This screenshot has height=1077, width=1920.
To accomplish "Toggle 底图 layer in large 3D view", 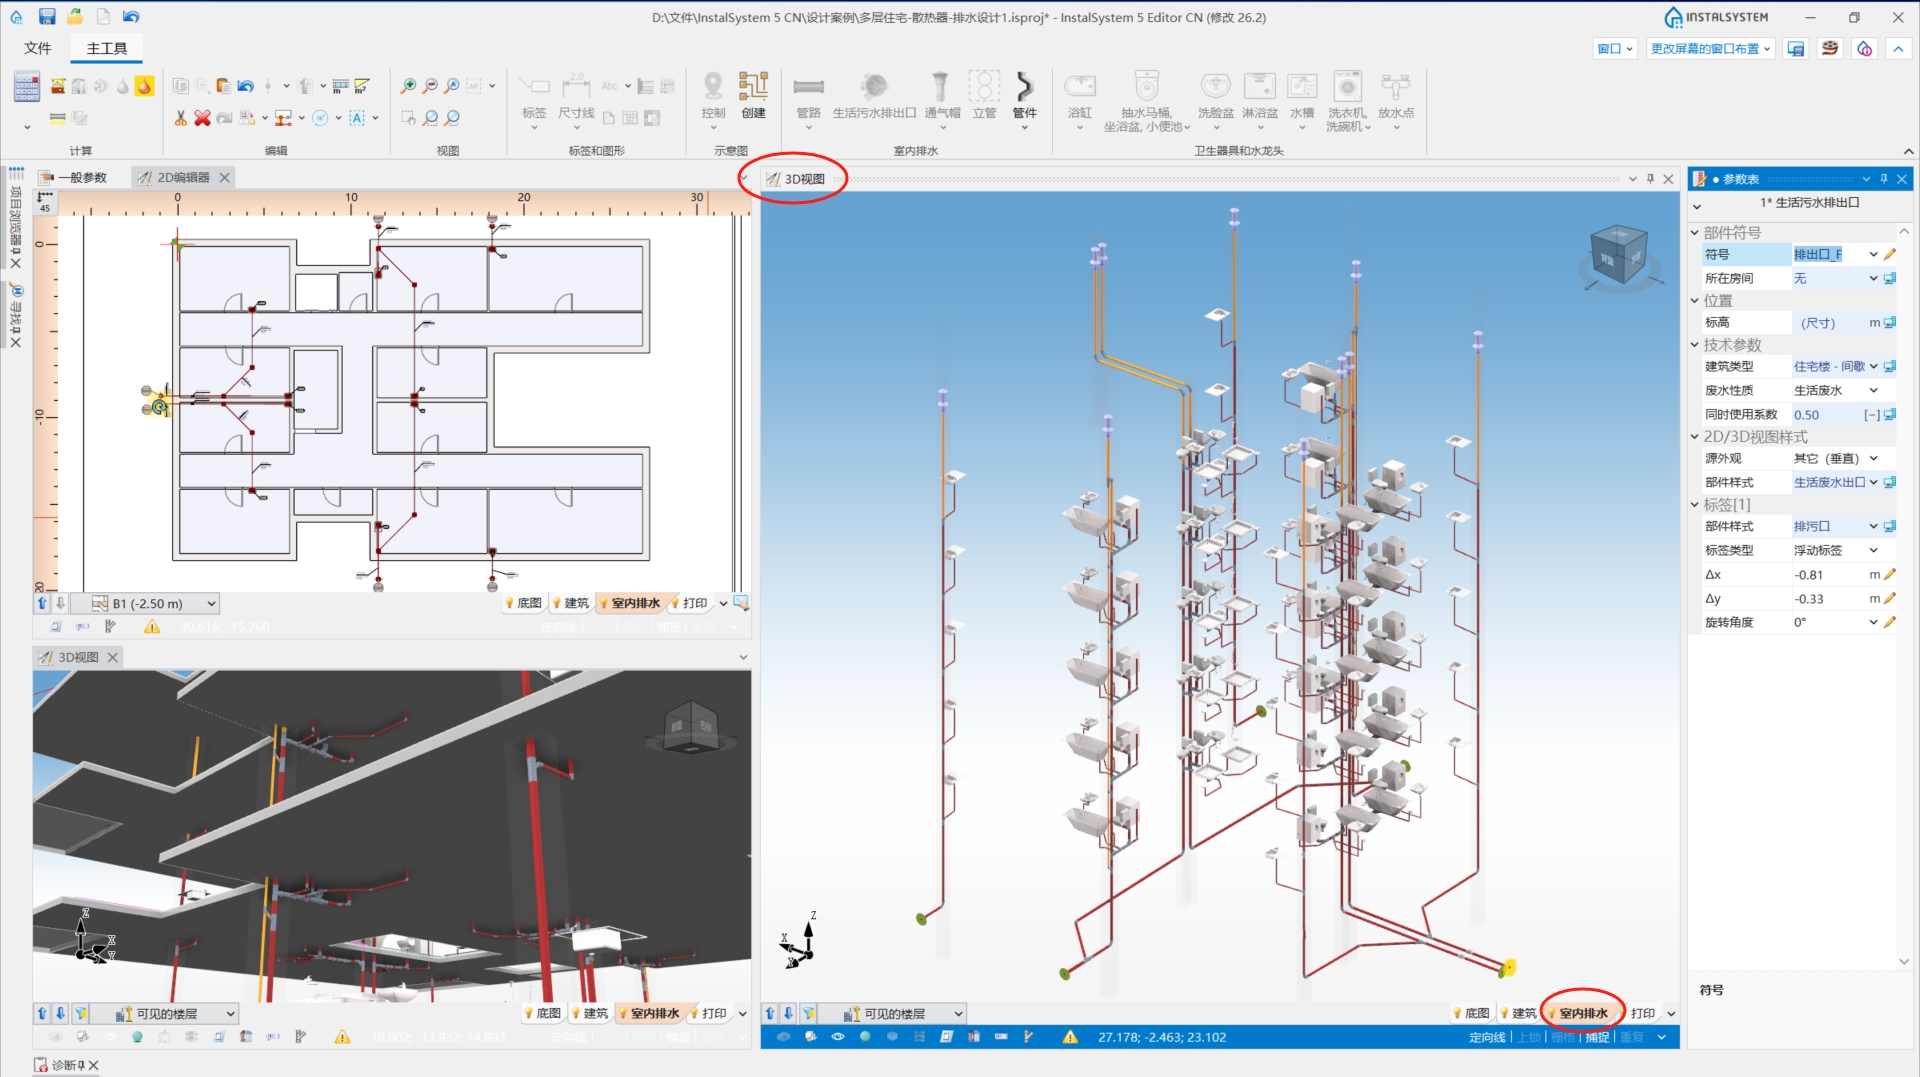I will click(1471, 1013).
